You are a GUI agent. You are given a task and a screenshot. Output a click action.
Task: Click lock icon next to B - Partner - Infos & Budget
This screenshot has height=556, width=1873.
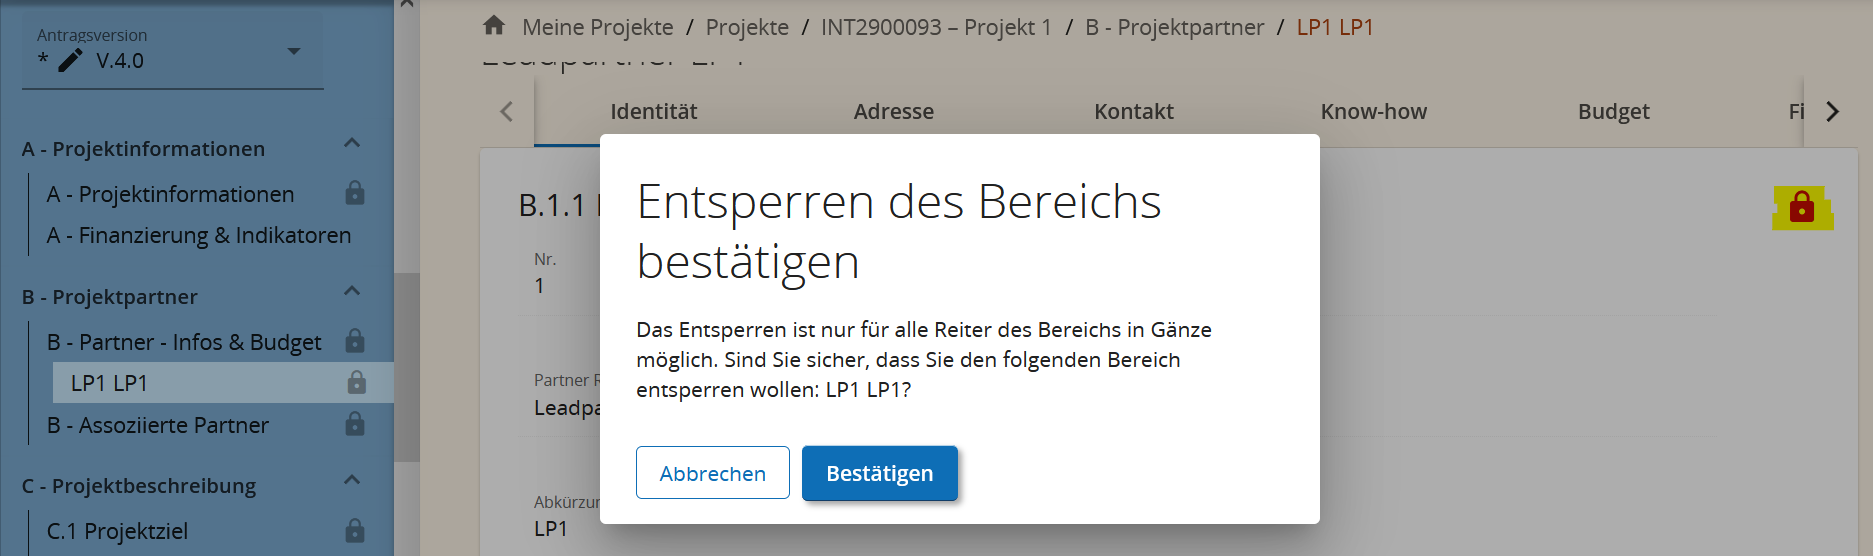point(355,341)
